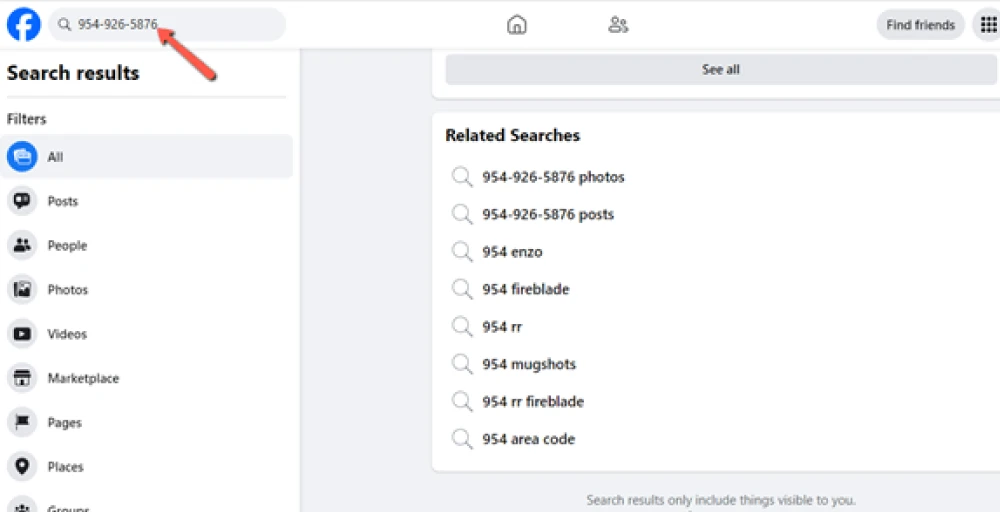The image size is (1000, 512).
Task: Click 'Search results only include things visible' note
Action: [721, 500]
